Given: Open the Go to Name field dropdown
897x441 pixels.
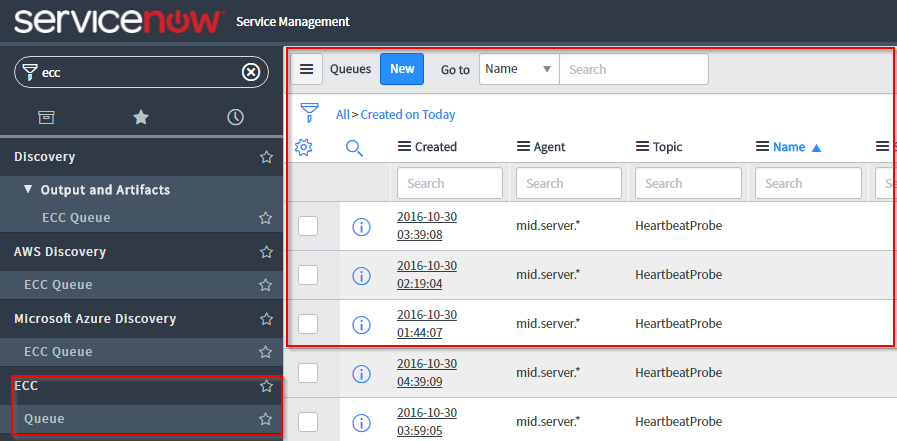Looking at the screenshot, I should (519, 69).
